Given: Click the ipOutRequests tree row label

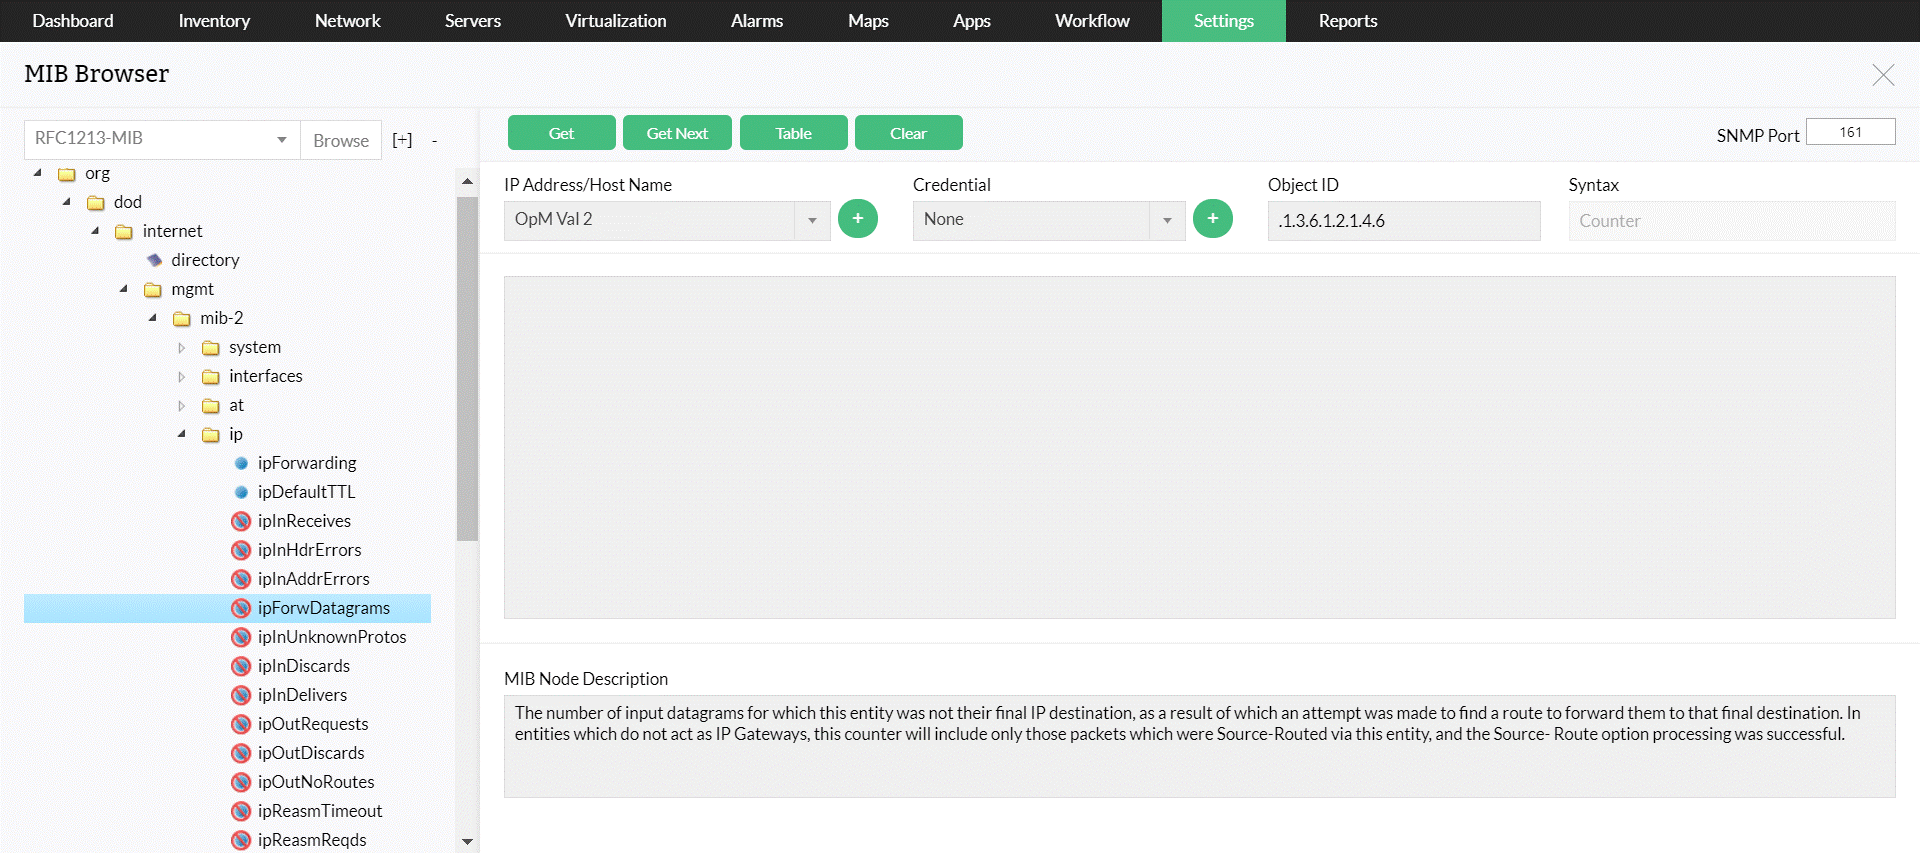Looking at the screenshot, I should coord(313,724).
